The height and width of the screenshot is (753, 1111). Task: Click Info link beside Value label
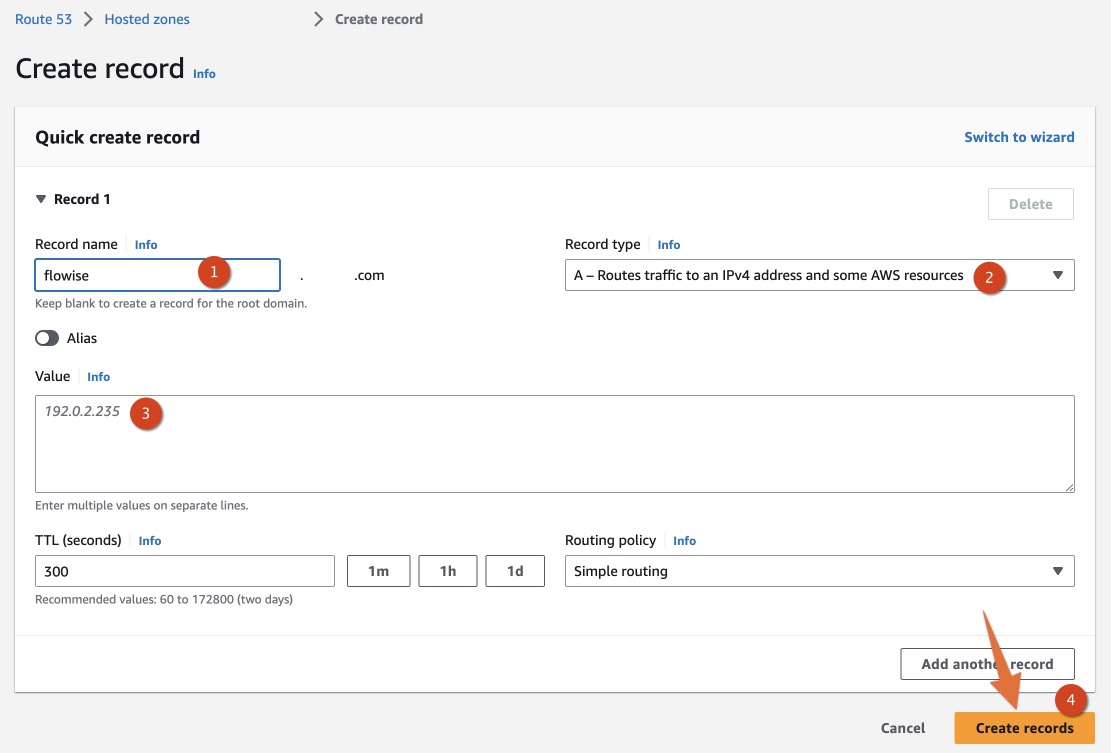[x=98, y=377]
